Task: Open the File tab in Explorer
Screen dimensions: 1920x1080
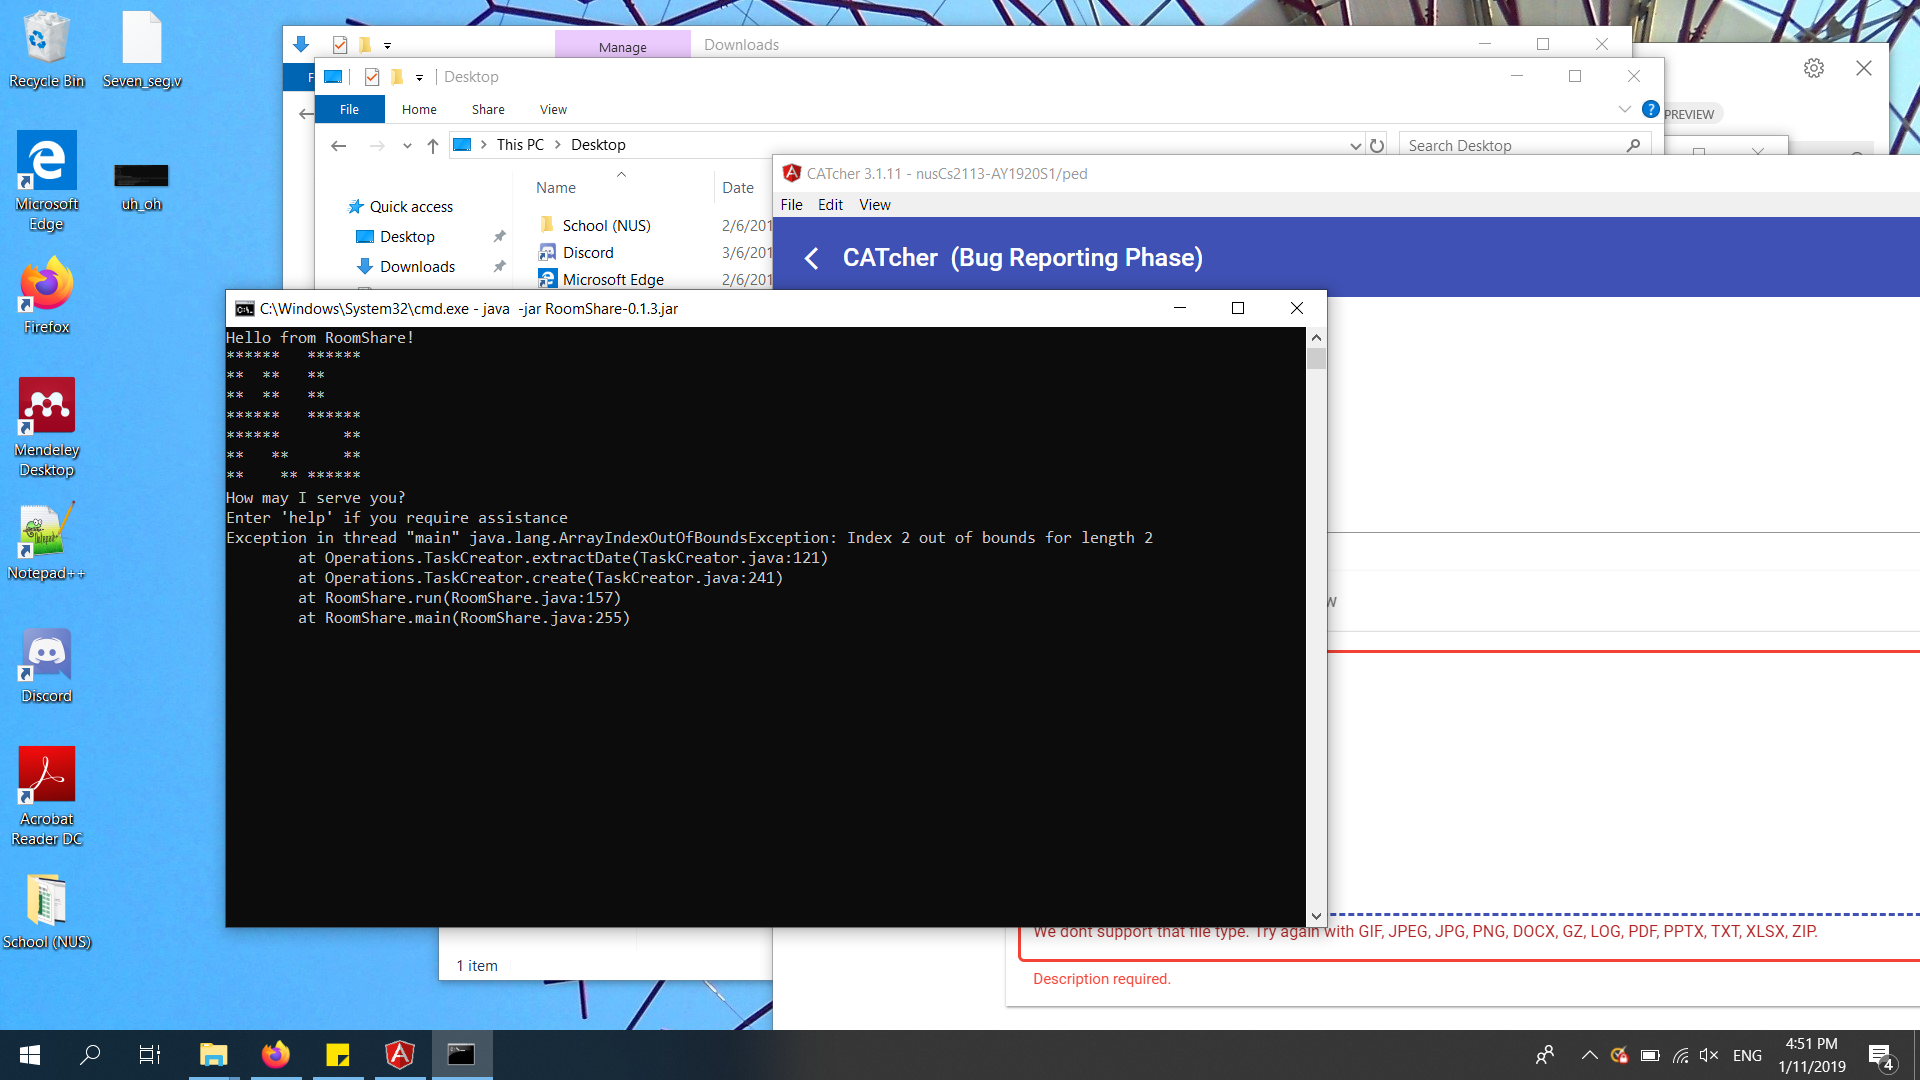Action: click(349, 110)
